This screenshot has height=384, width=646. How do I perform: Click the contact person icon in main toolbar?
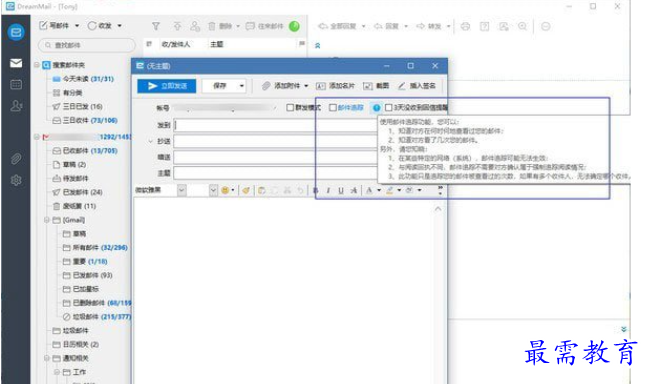(195, 26)
